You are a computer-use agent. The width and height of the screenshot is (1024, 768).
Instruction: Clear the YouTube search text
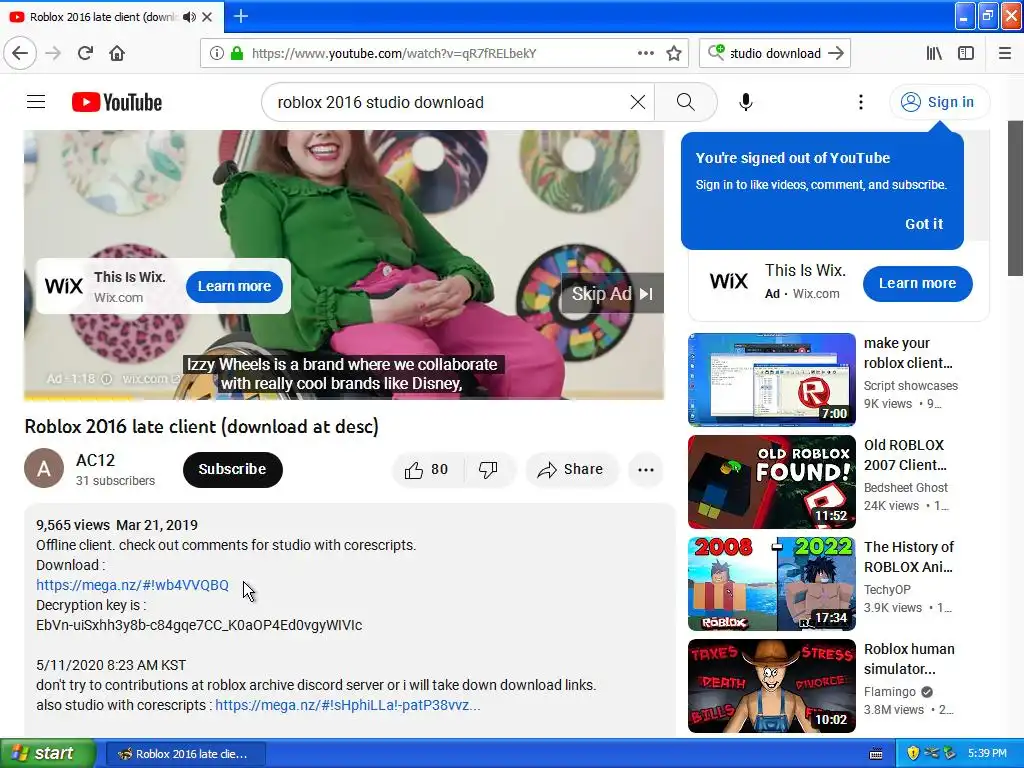pos(638,102)
